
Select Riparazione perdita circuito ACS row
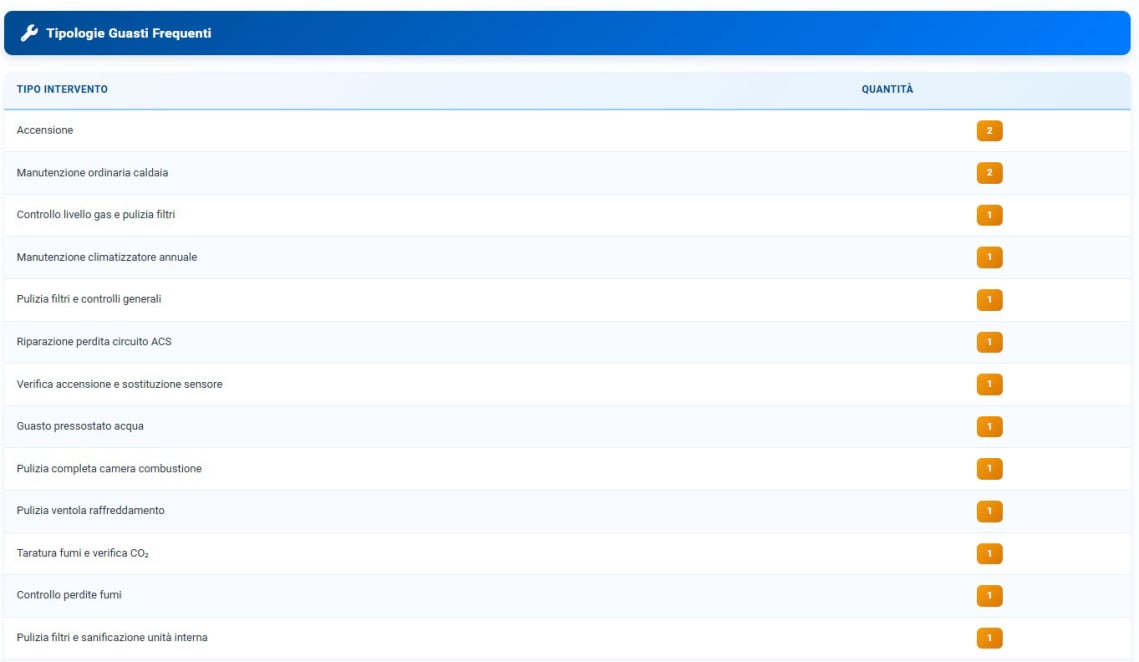[94, 342]
